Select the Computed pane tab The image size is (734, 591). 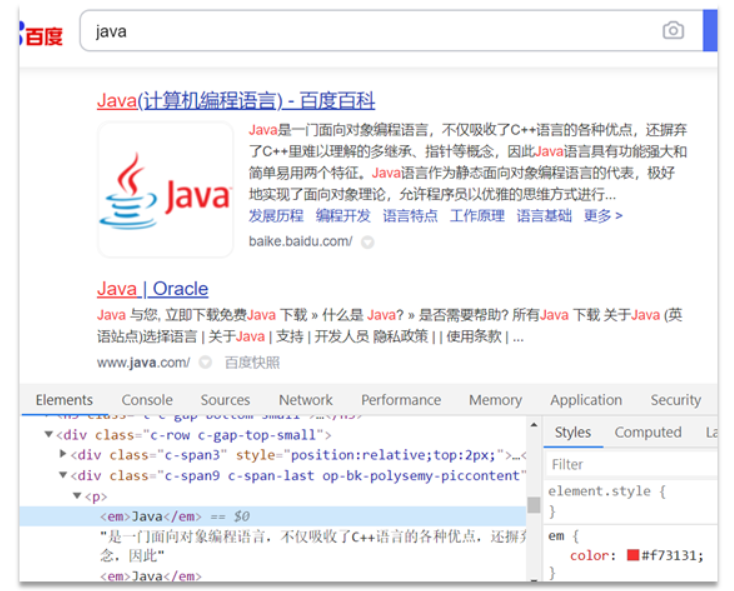[x=648, y=432]
